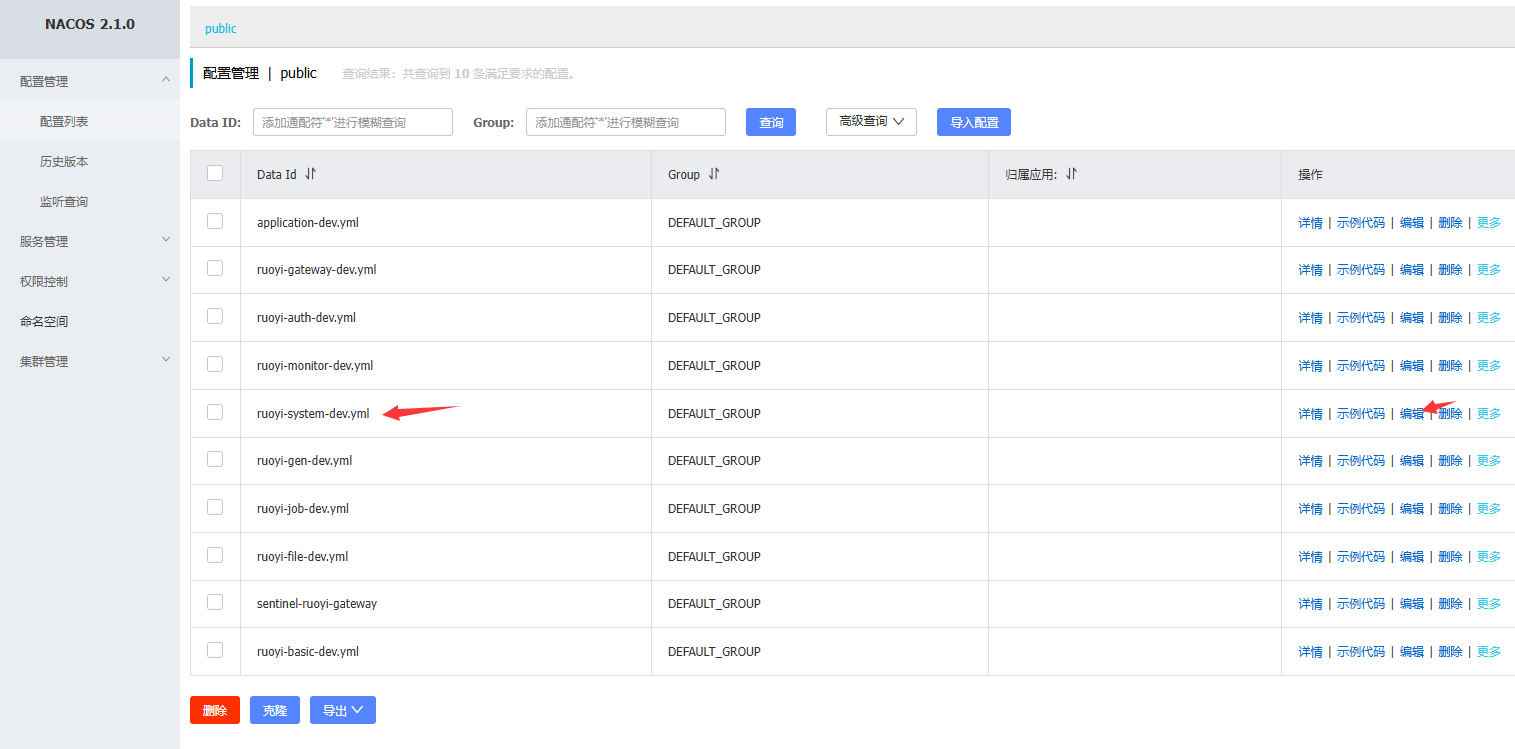
Task: Expand the 集群管理 sidebar menu
Action: coord(90,361)
